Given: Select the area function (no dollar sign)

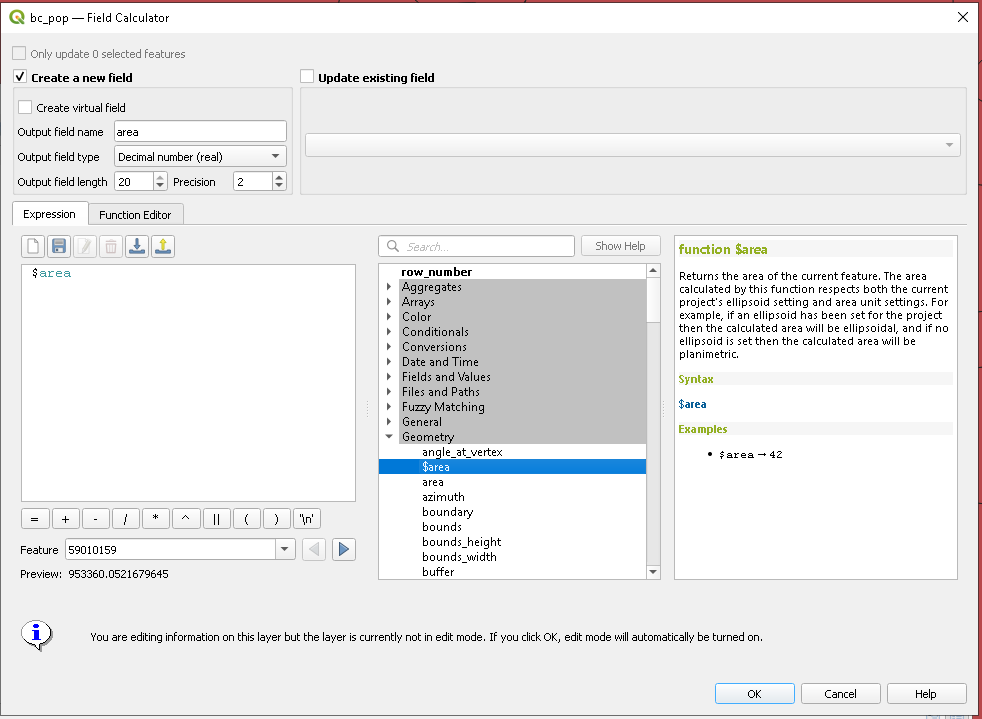Looking at the screenshot, I should [x=433, y=482].
